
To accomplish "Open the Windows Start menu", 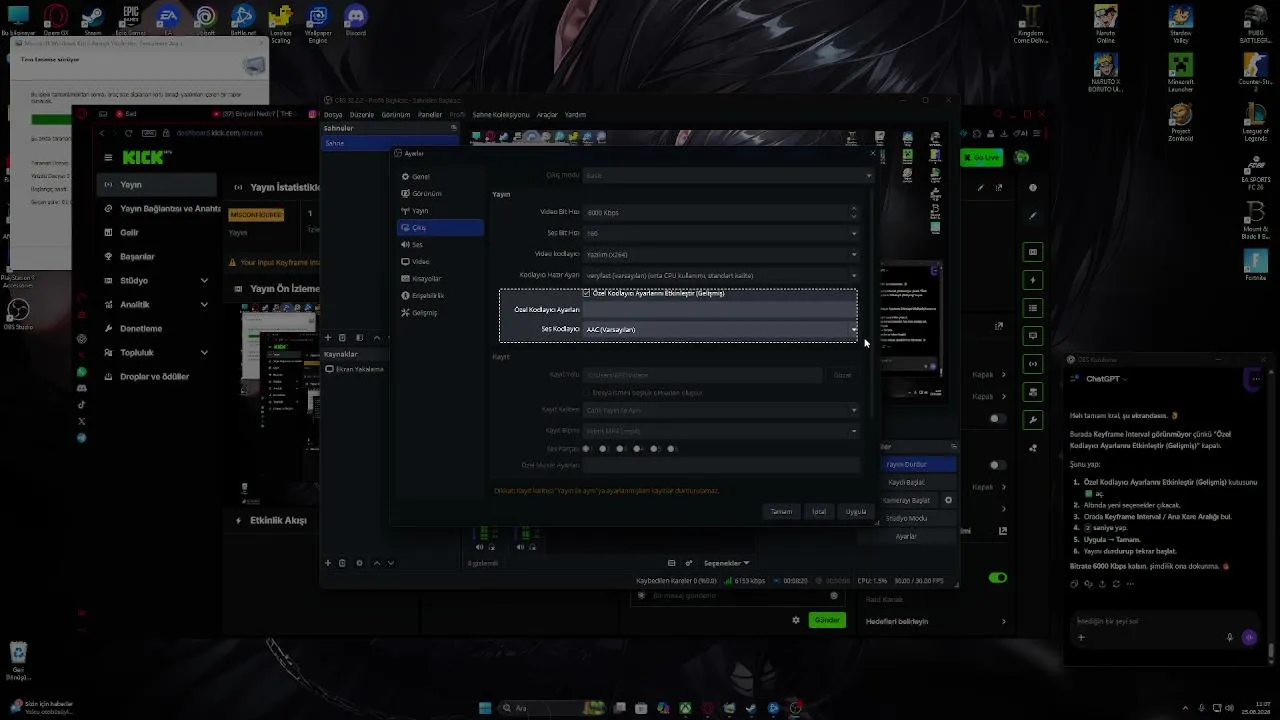I will pyautogui.click(x=485, y=708).
